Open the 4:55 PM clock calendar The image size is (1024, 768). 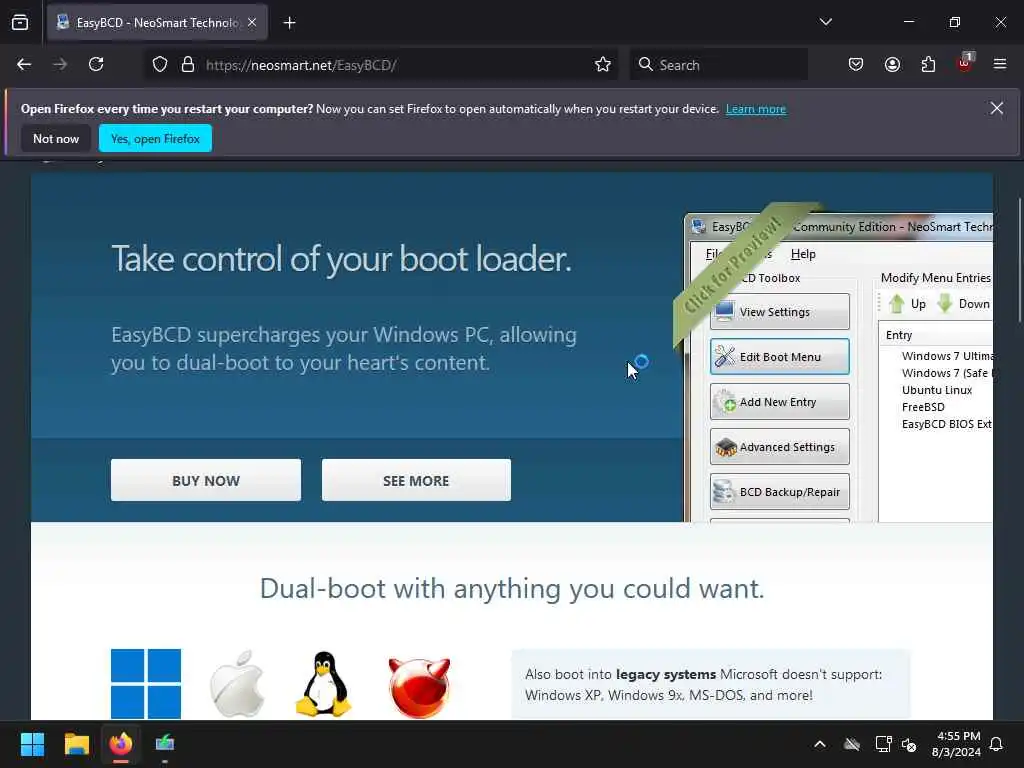point(956,744)
